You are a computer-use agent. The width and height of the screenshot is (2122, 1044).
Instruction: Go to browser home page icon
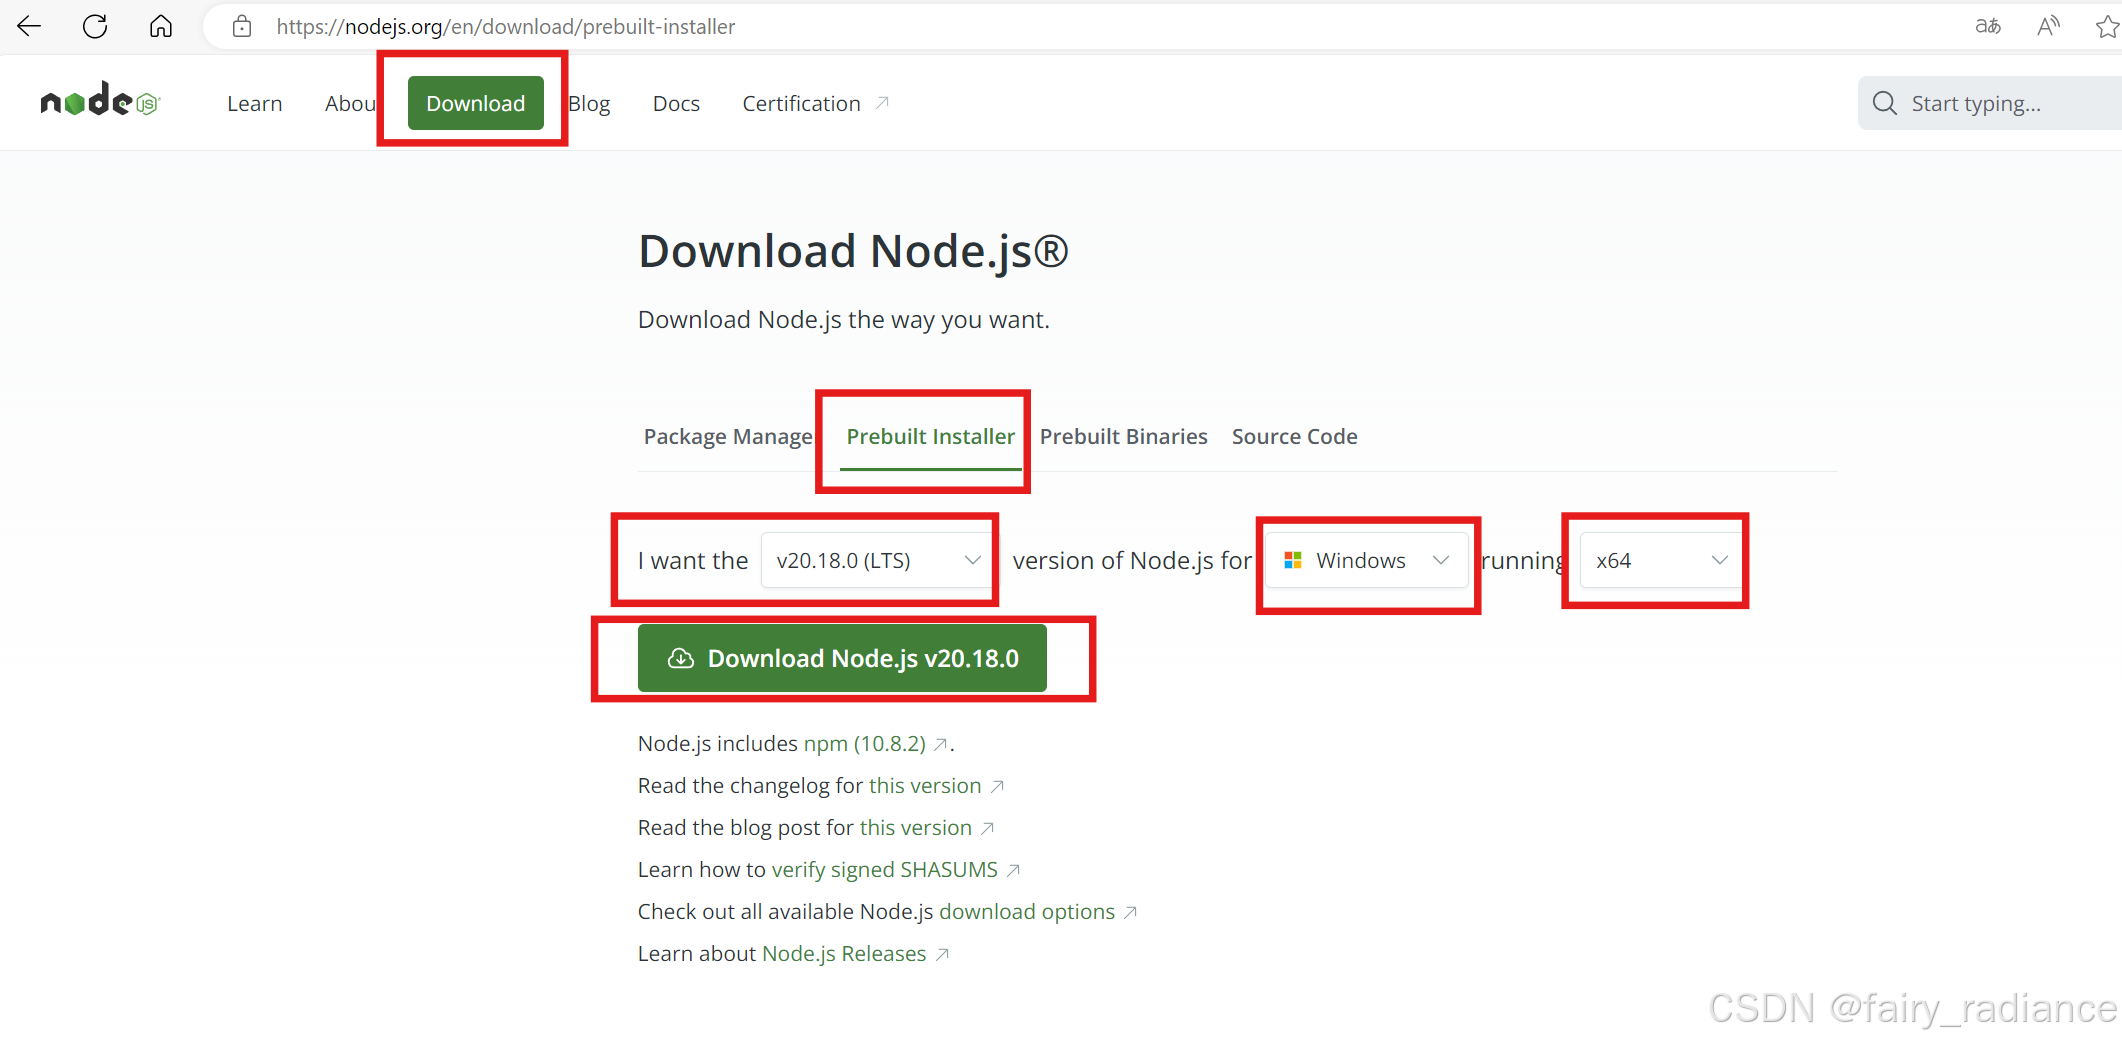(x=161, y=27)
